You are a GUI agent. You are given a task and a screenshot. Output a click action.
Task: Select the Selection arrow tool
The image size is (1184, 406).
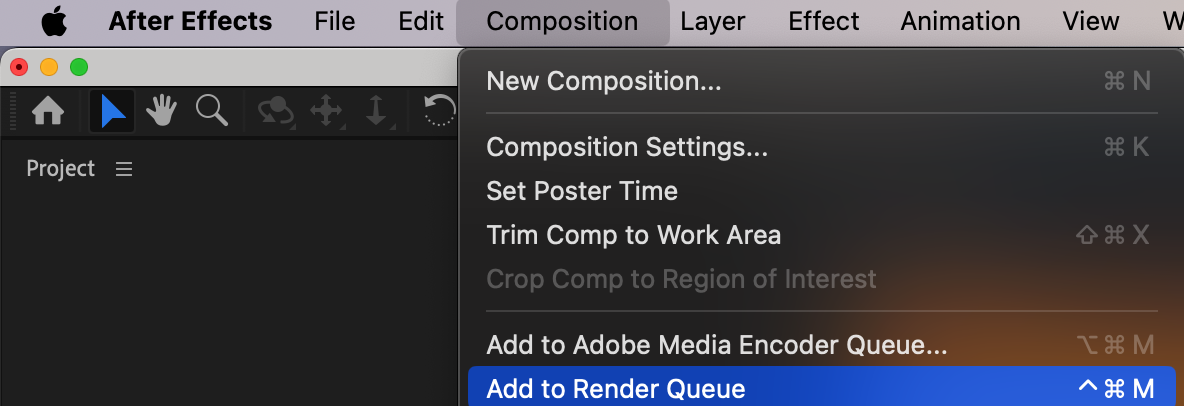(113, 111)
